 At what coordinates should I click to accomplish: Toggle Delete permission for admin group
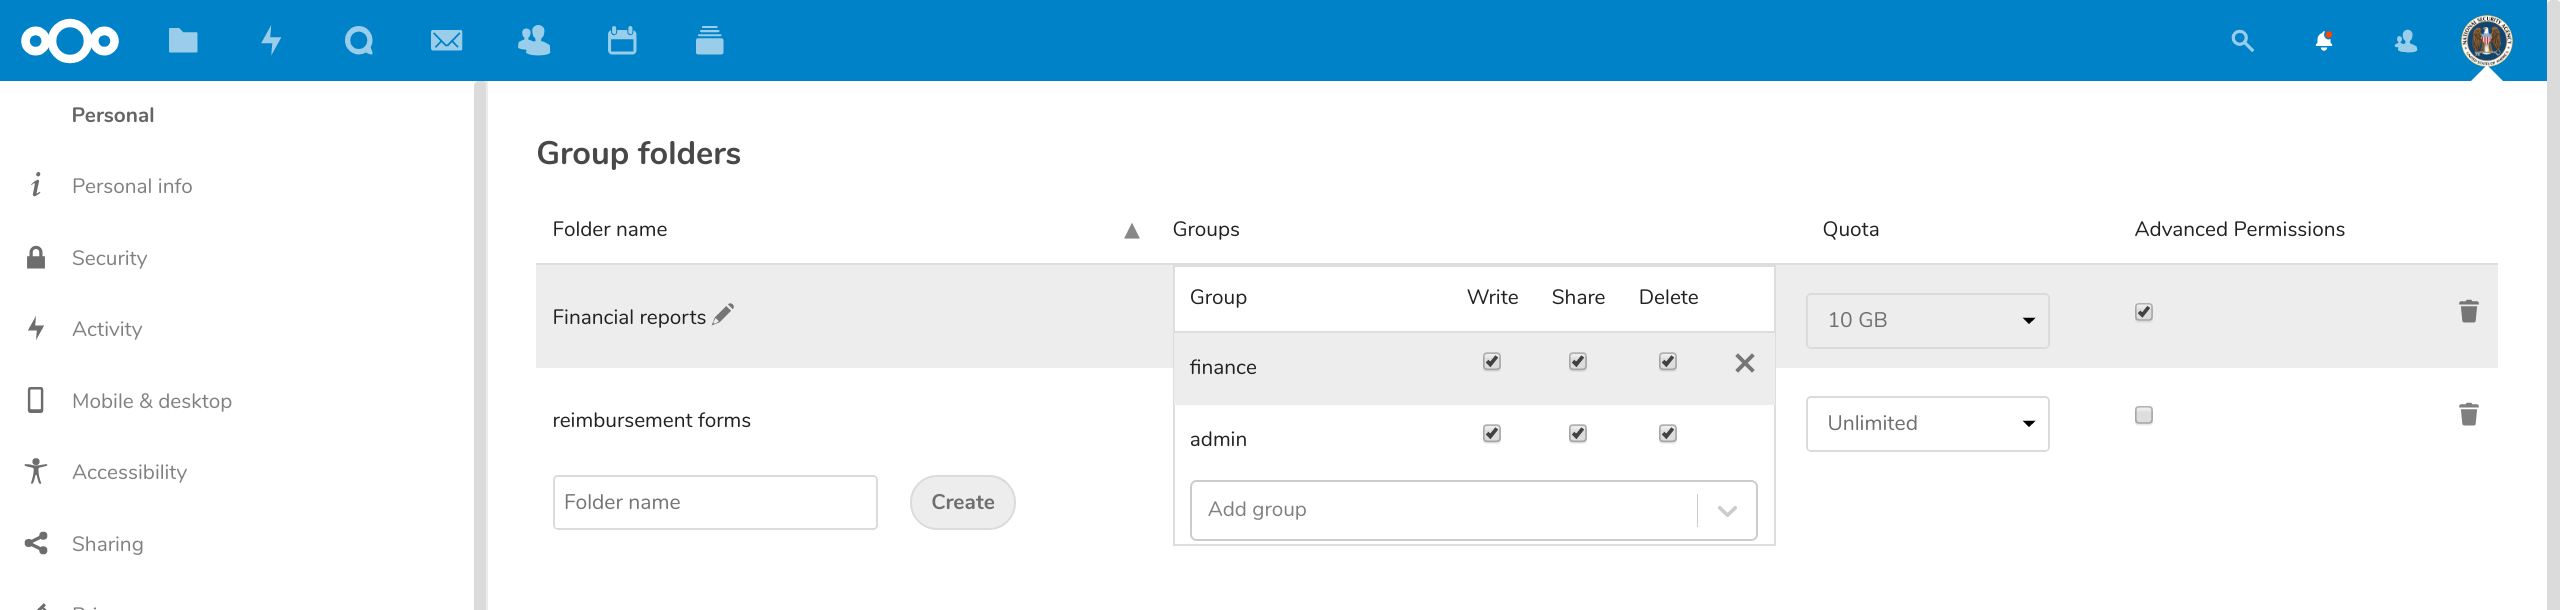point(1668,433)
